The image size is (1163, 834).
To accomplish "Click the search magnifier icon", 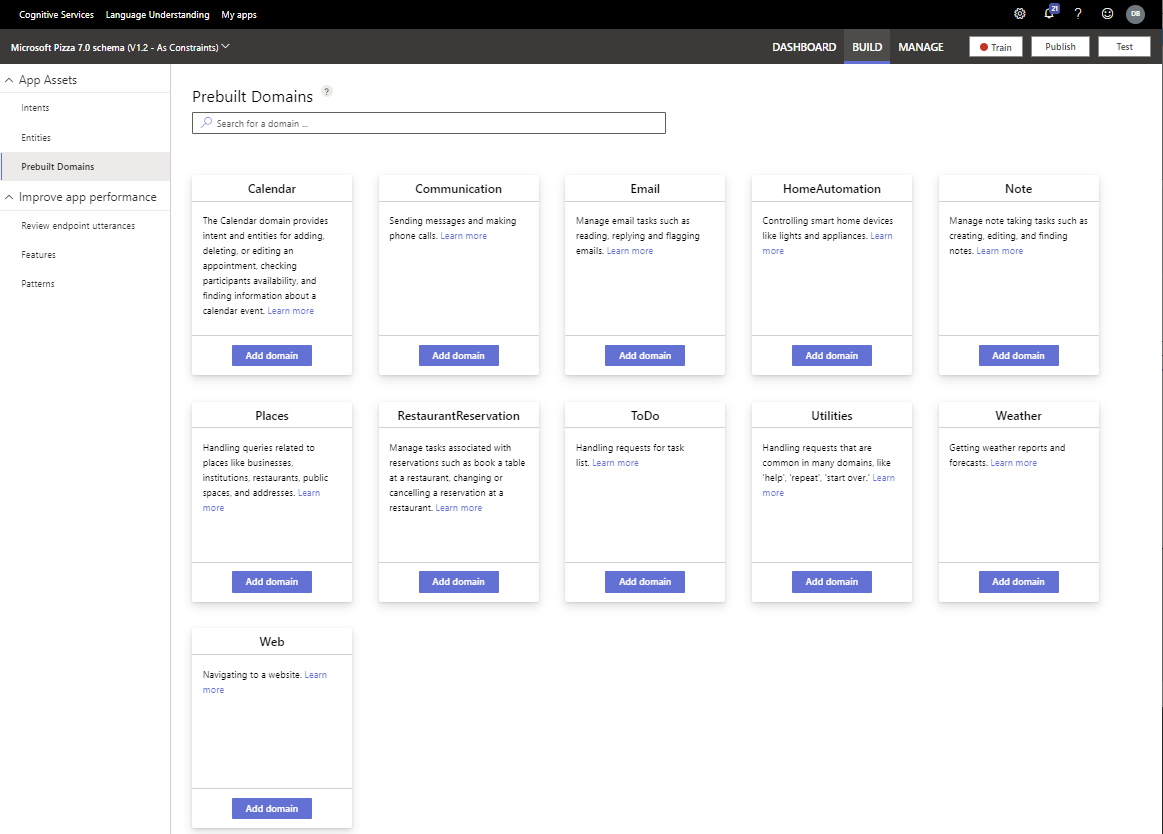I will pos(203,122).
